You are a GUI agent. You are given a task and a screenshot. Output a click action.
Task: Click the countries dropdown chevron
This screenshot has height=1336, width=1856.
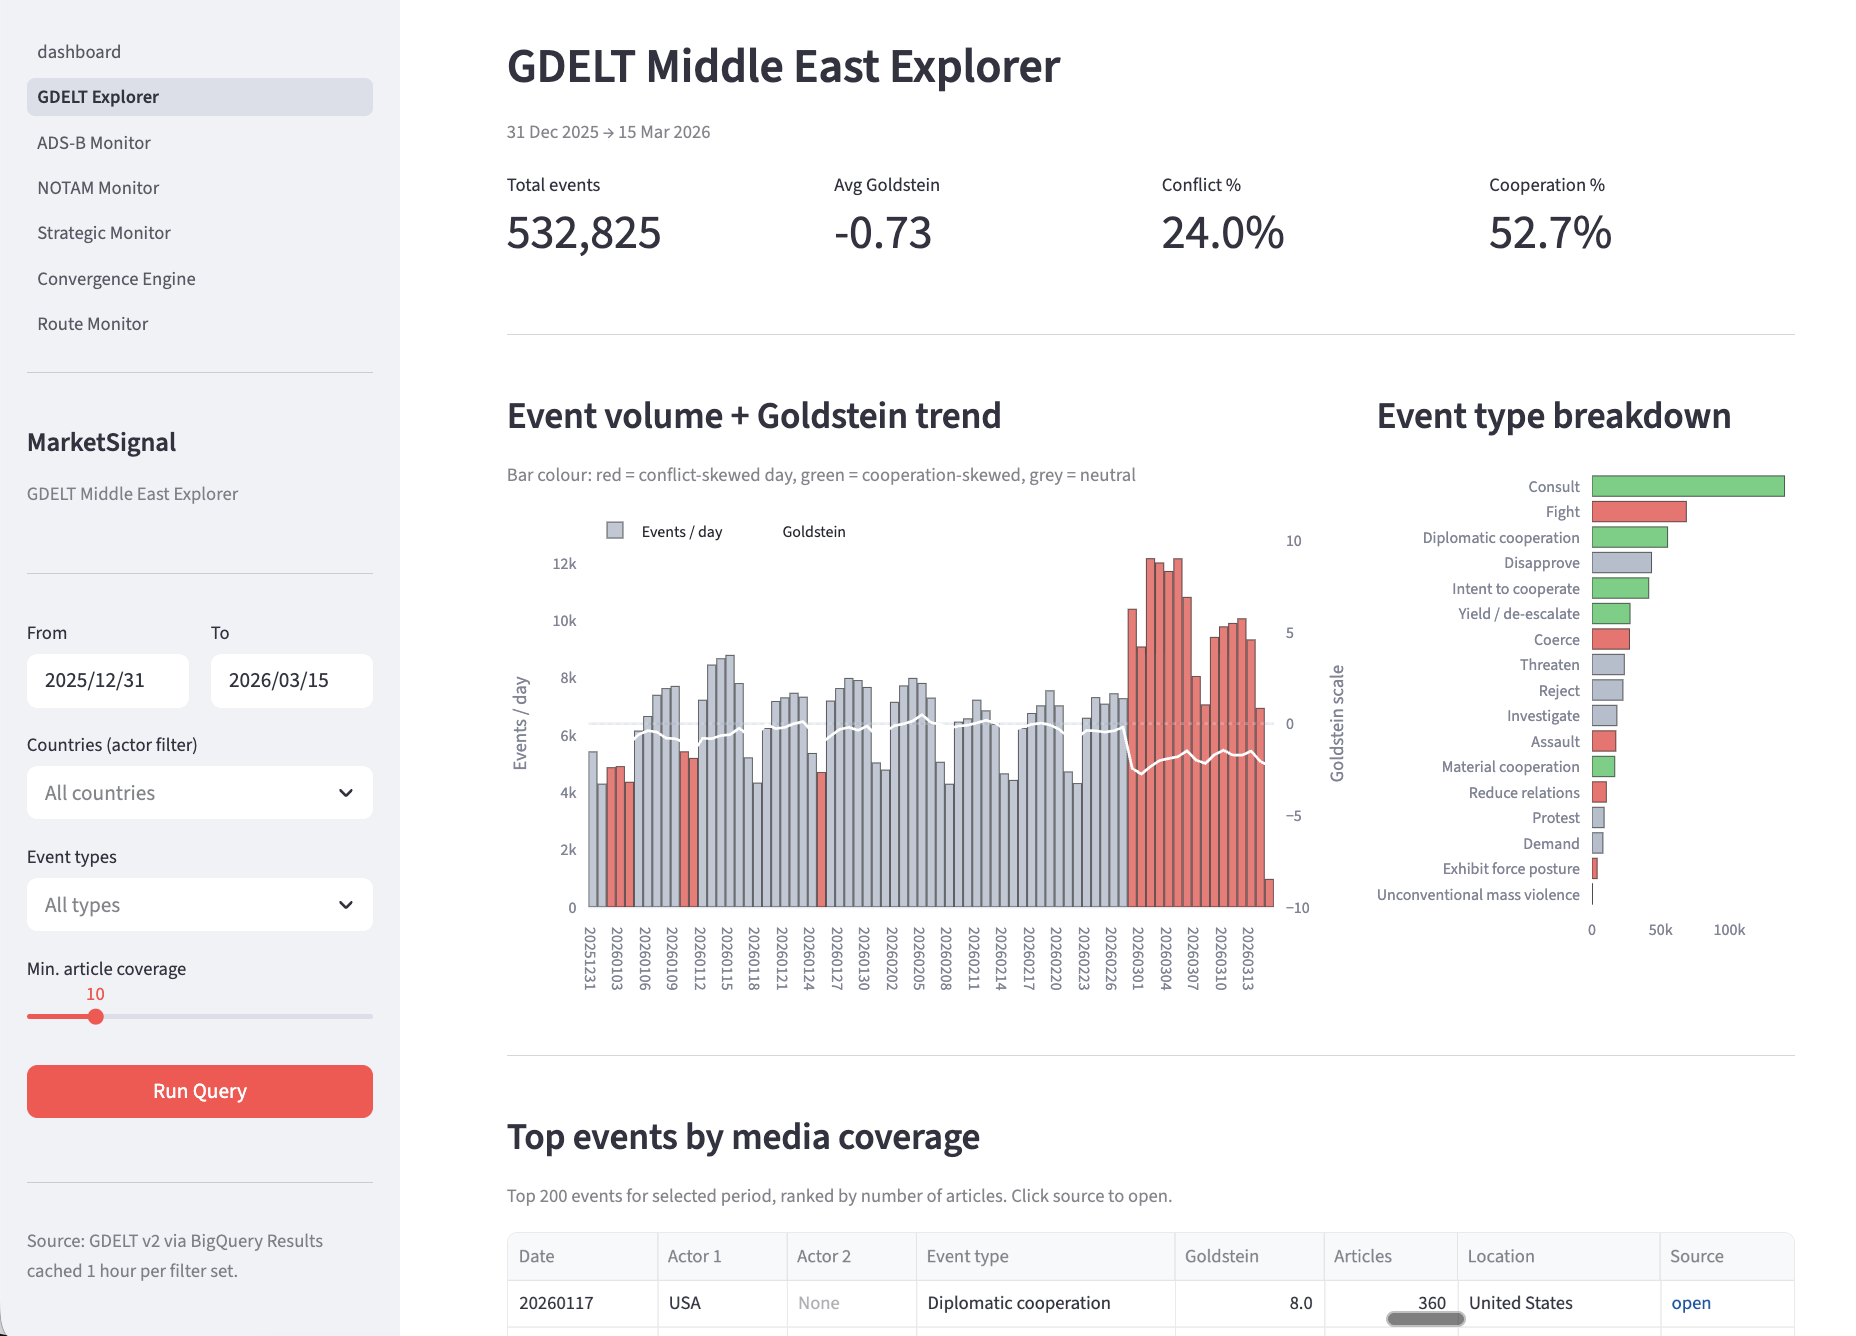347,792
